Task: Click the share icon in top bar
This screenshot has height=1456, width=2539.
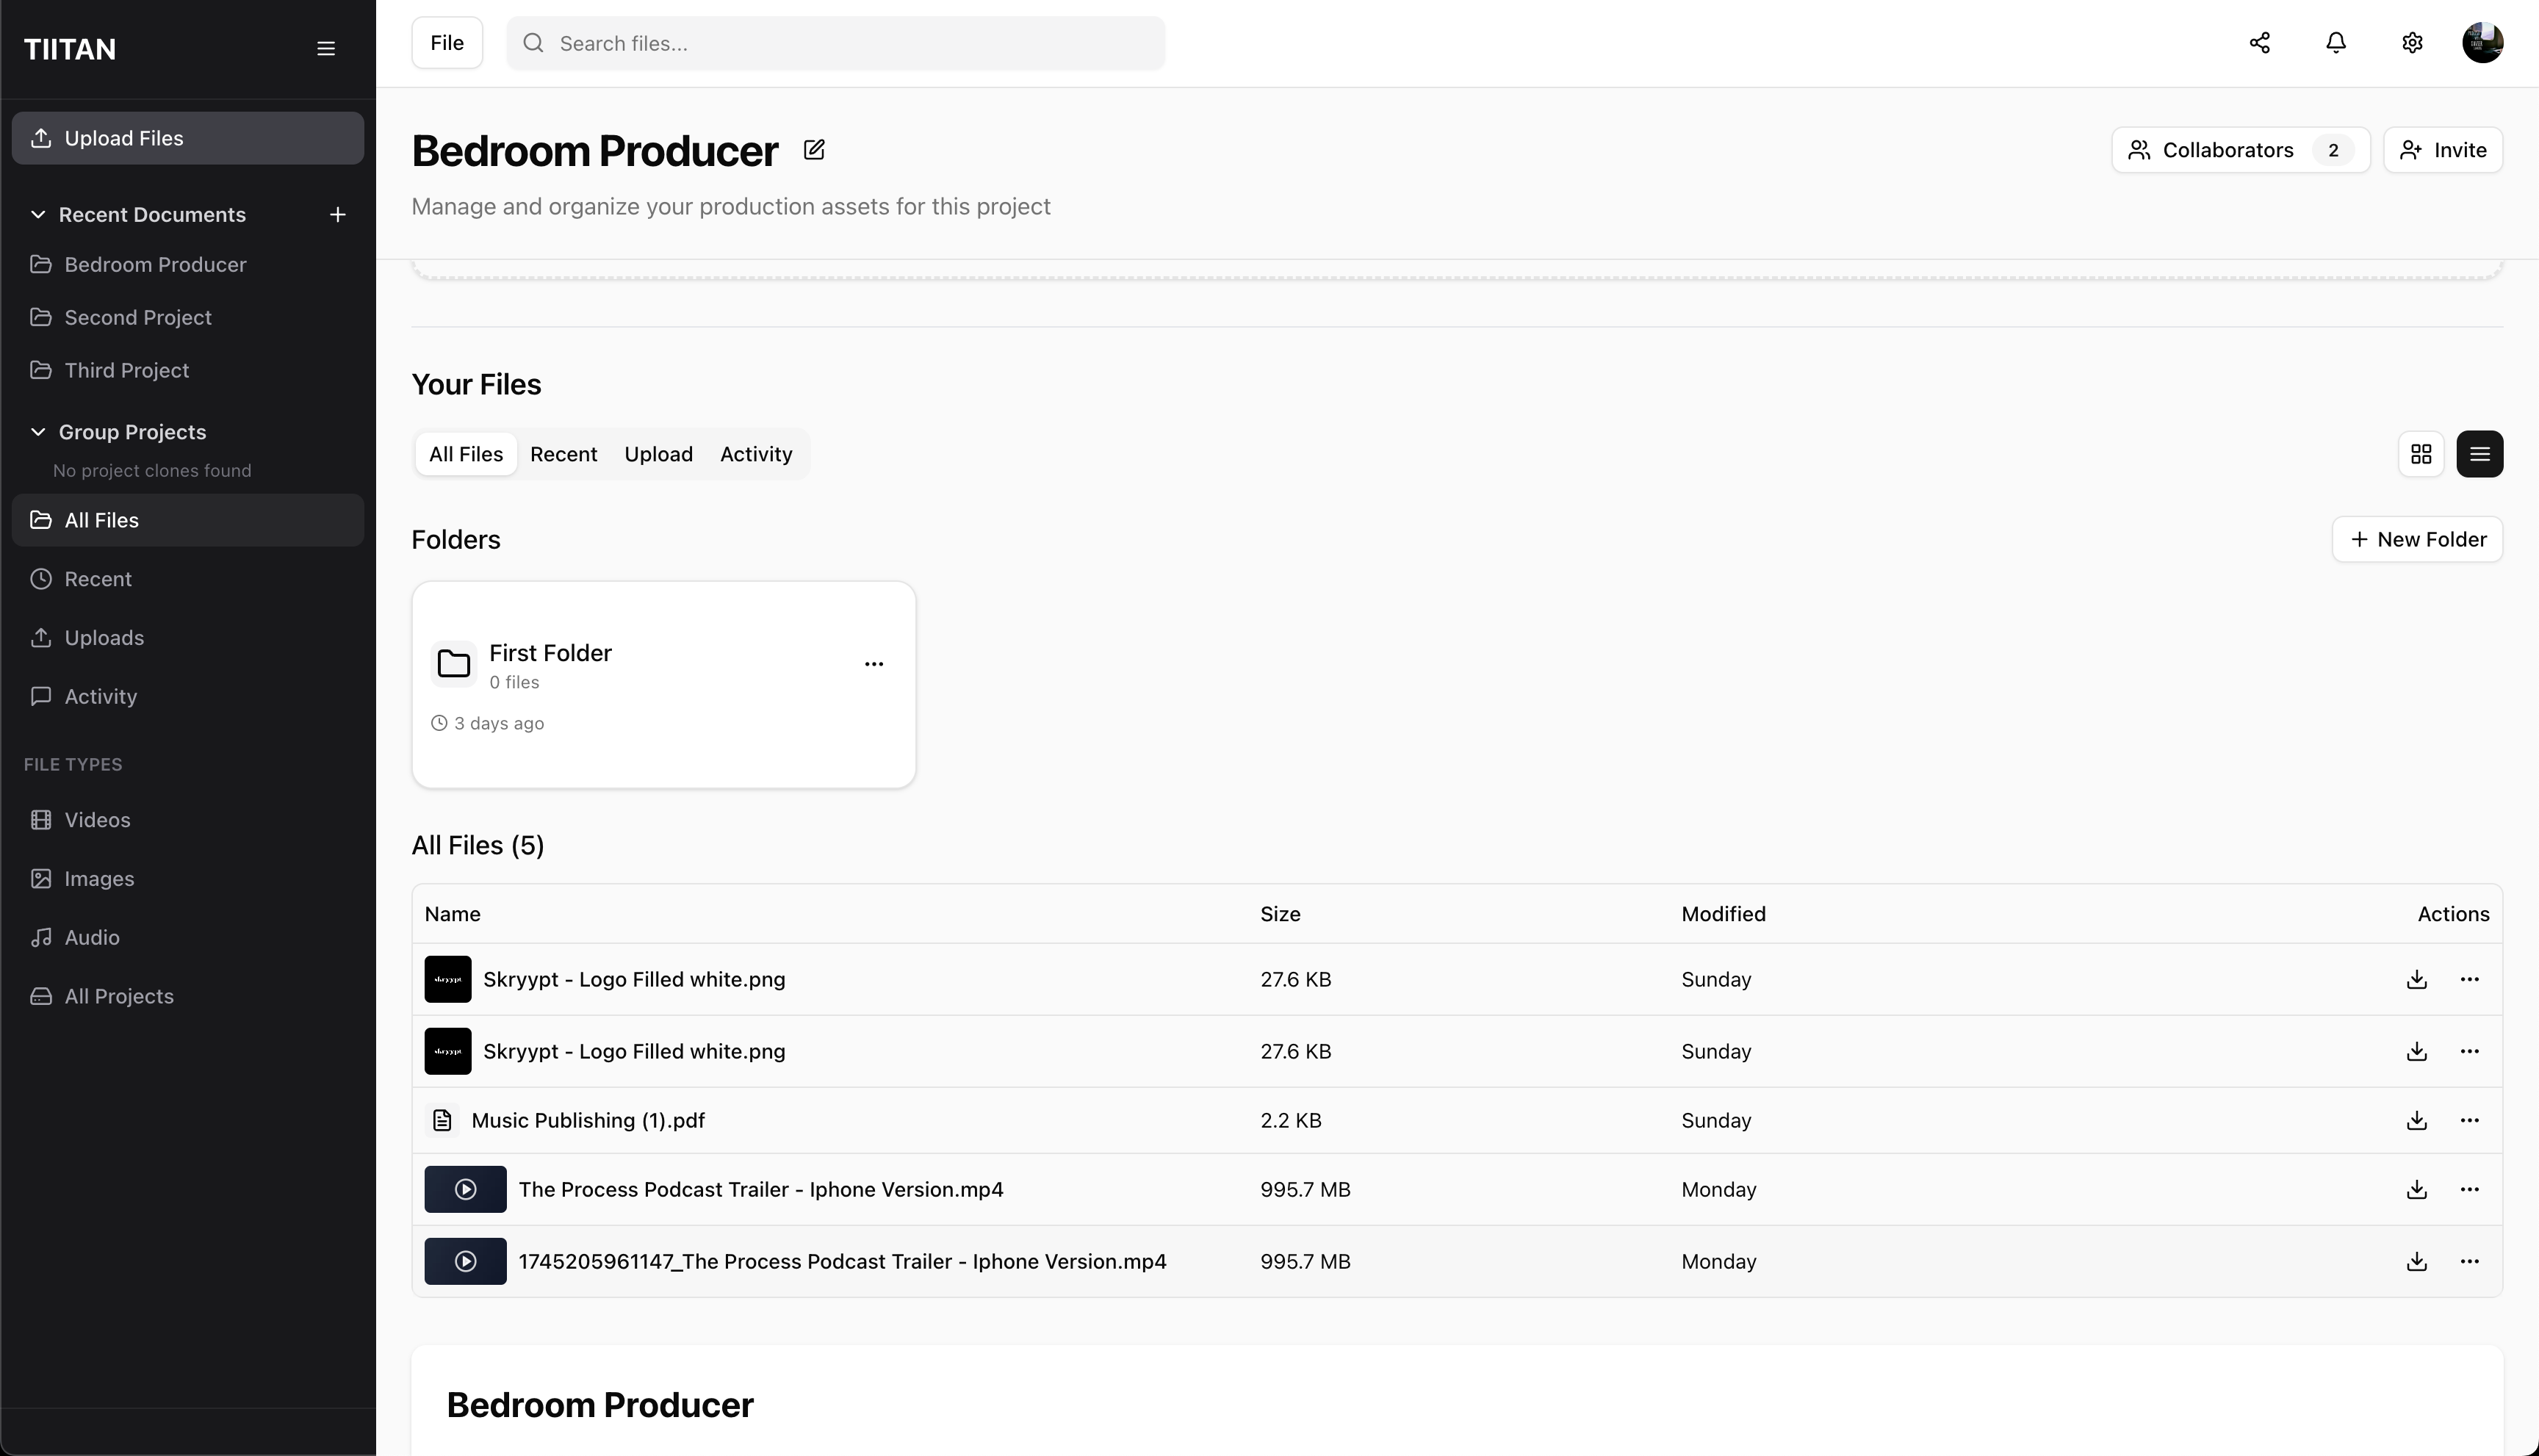Action: point(2259,43)
